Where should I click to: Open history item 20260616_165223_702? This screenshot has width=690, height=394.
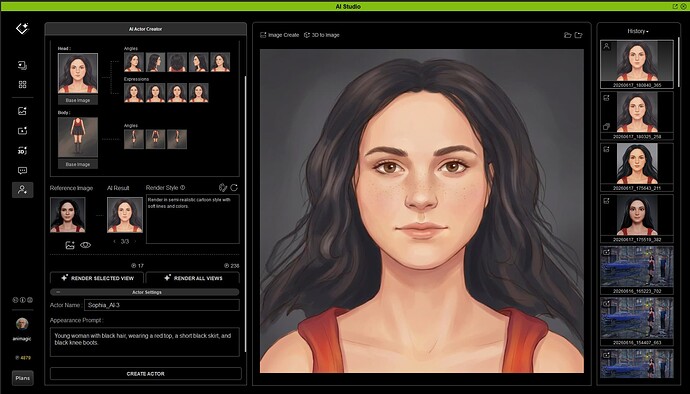(x=637, y=270)
